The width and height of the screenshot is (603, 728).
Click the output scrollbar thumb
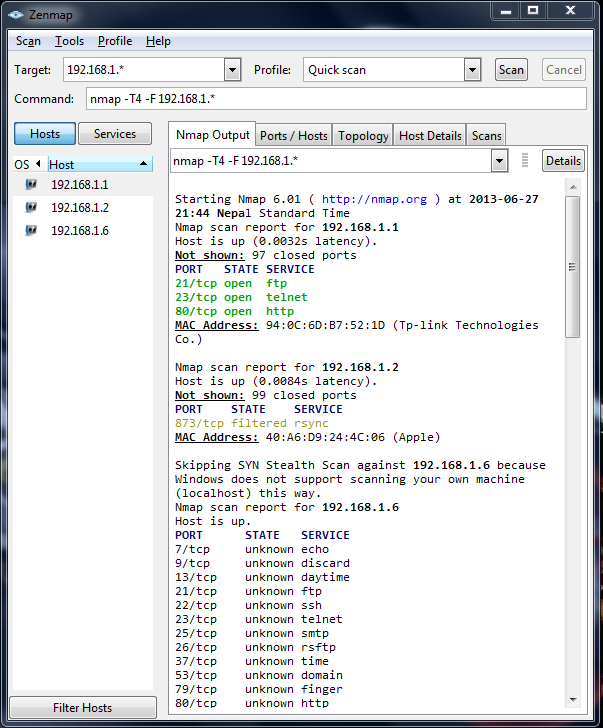pos(573,267)
